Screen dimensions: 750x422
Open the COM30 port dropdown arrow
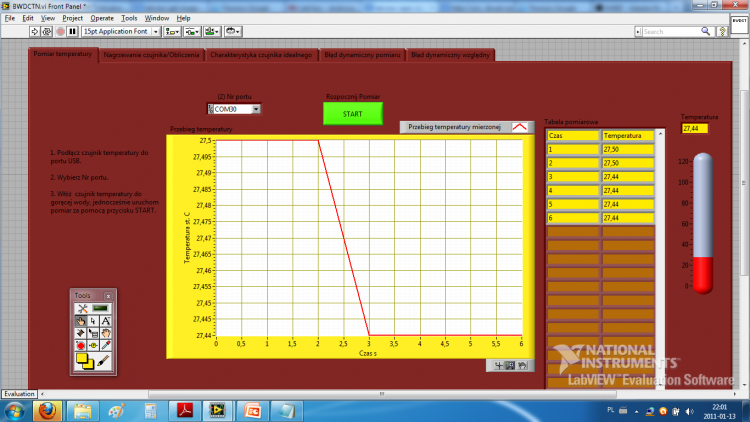click(256, 109)
